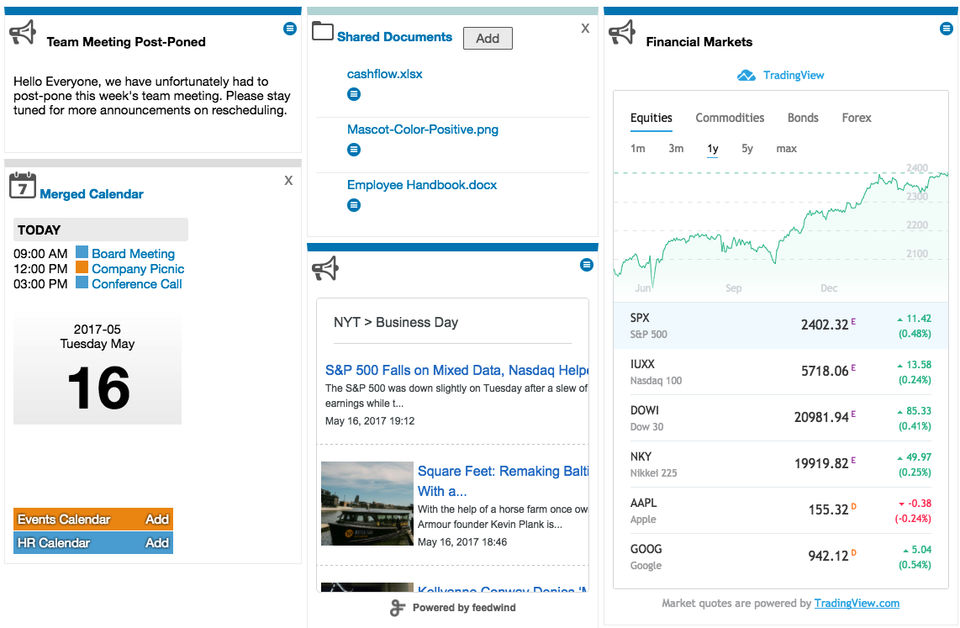Add the HR Calendar

pyautogui.click(x=157, y=543)
